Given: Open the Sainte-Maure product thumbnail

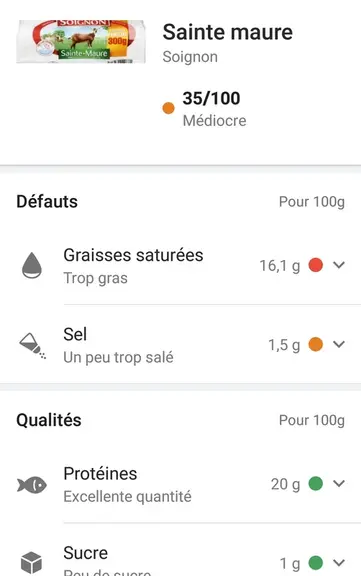Looking at the screenshot, I should tap(81, 42).
